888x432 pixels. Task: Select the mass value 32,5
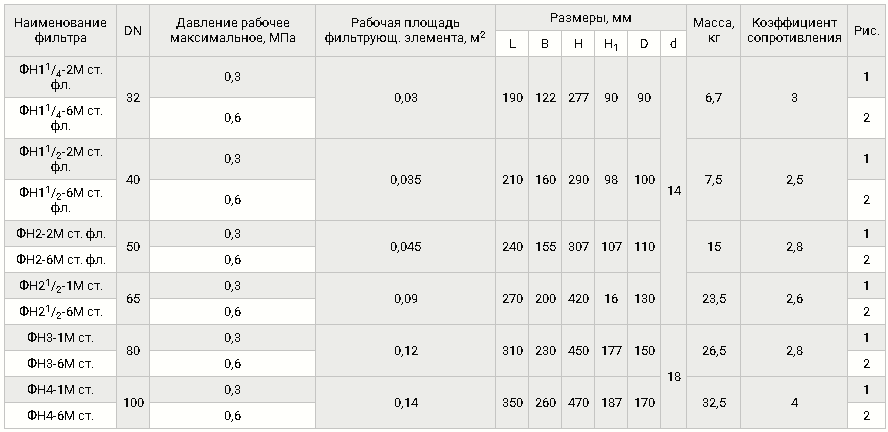coord(714,403)
